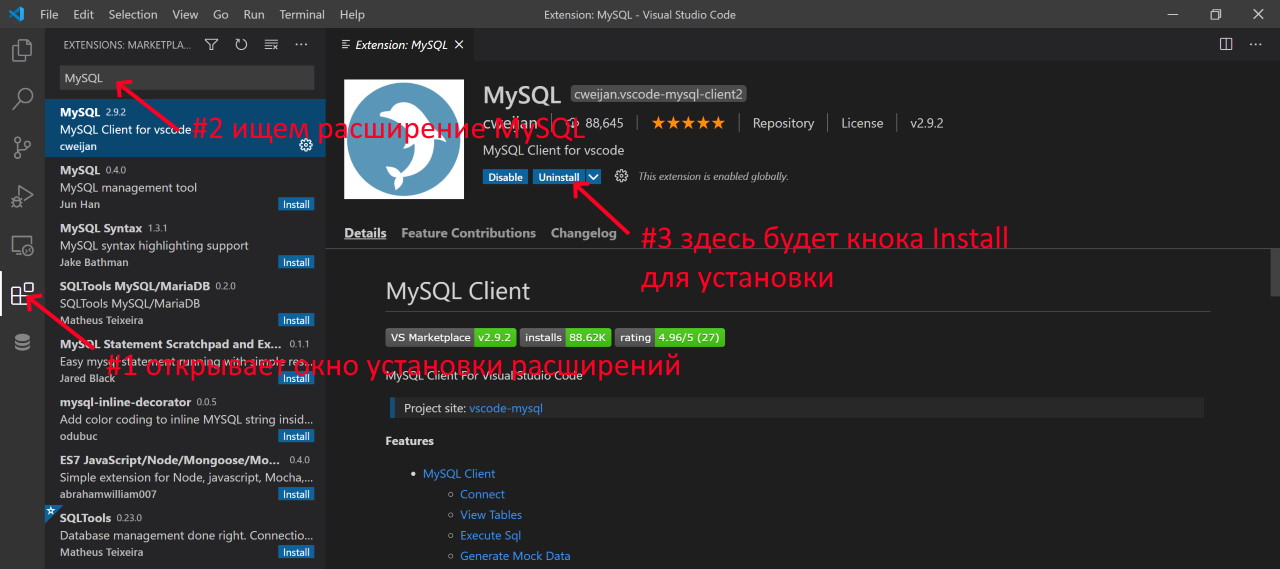This screenshot has height=569, width=1280.
Task: Follow the View Tables link
Action: pyautogui.click(x=491, y=515)
